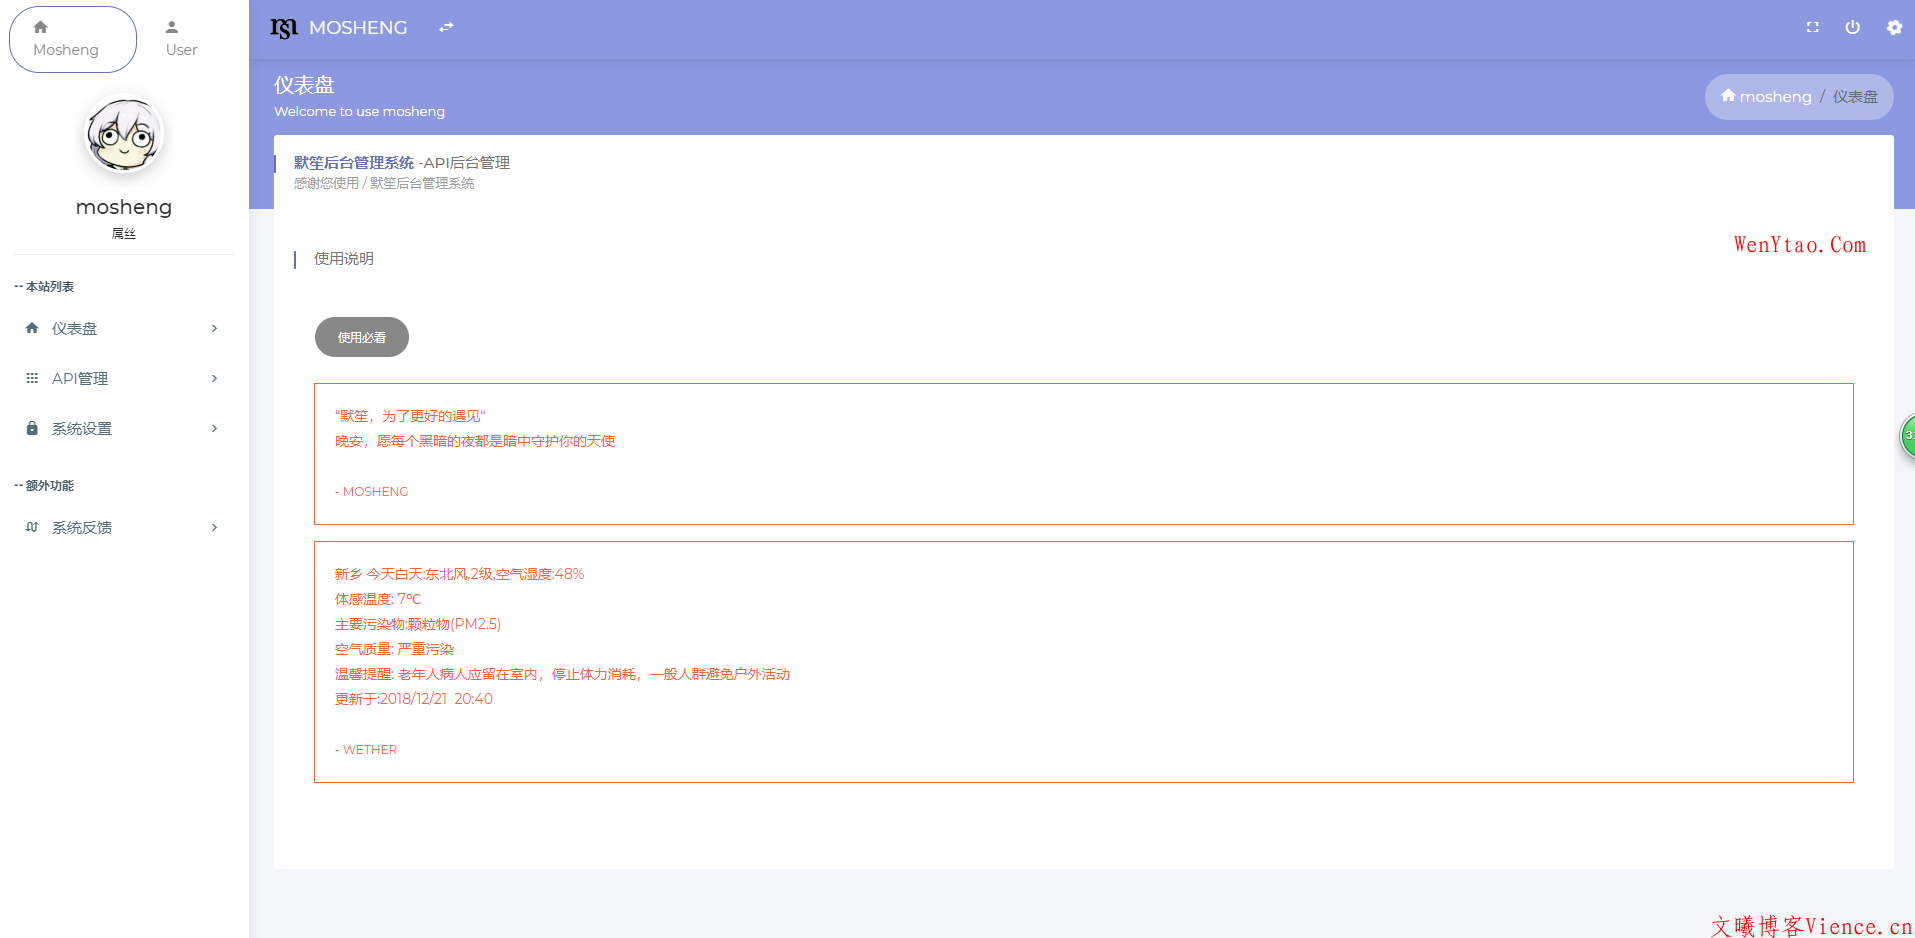
Task: Click the "- MOSHENG" signature text
Action: [x=372, y=492]
